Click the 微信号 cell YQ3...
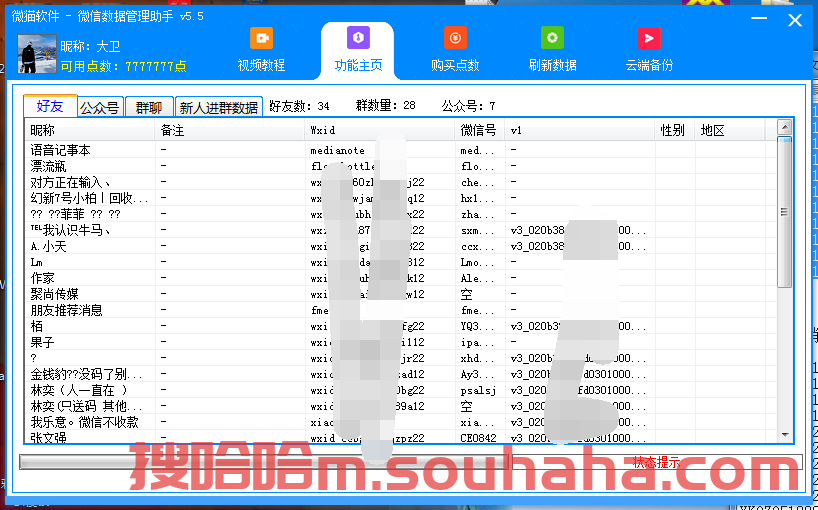818x510 pixels. pos(477,326)
